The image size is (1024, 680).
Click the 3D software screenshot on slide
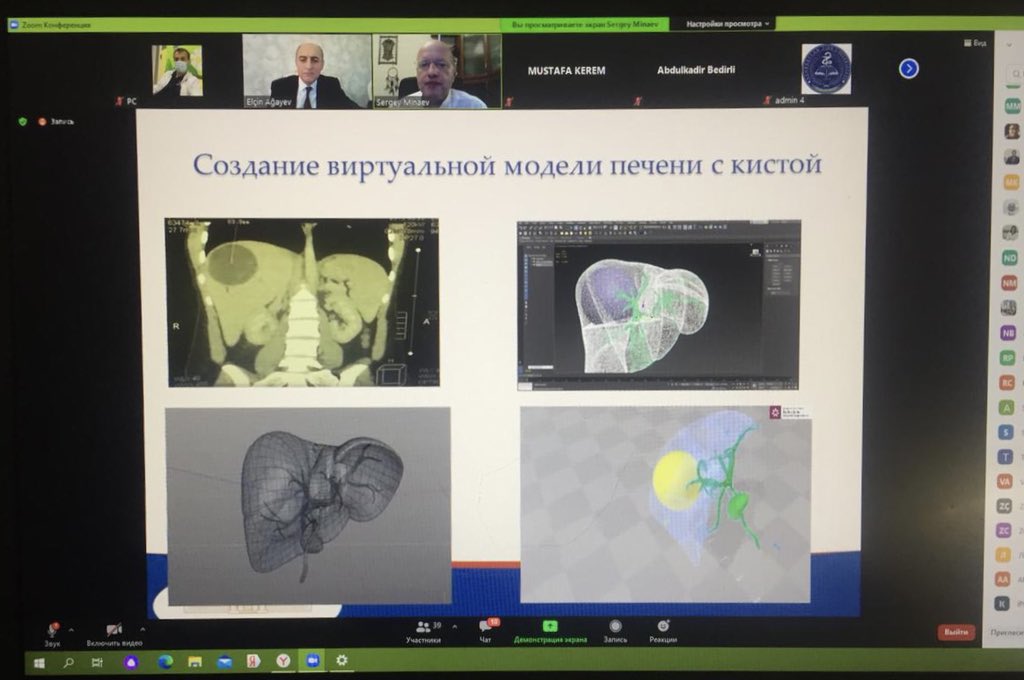(659, 305)
